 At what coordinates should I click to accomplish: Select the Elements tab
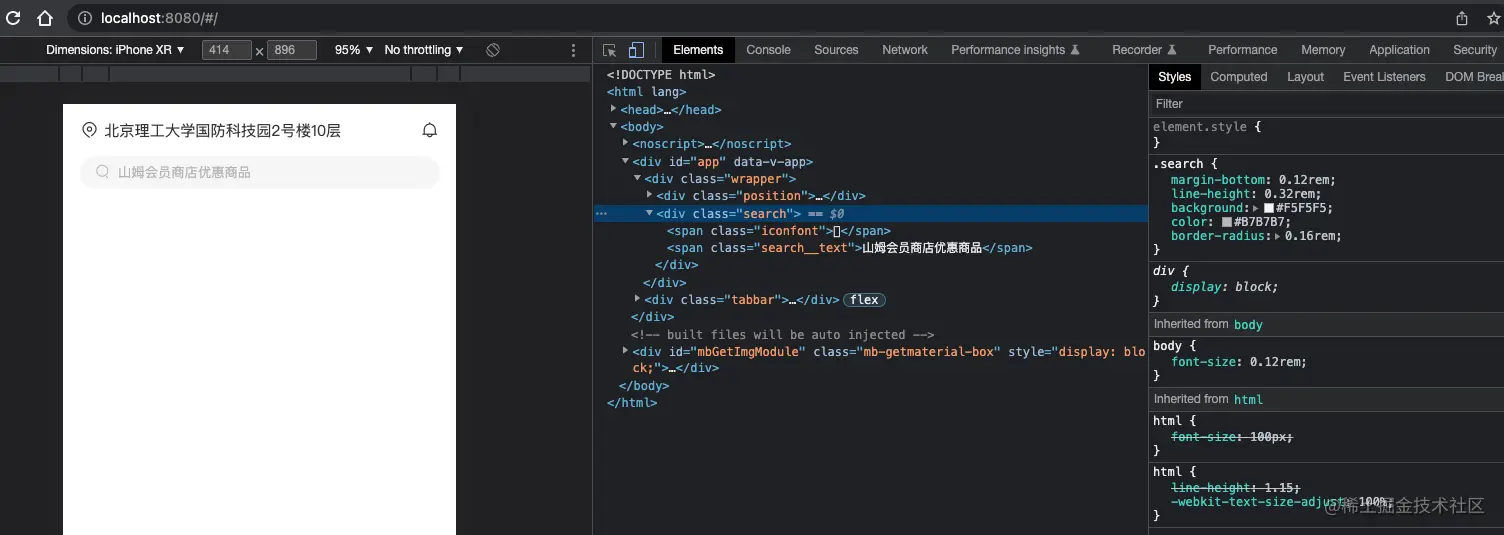click(x=698, y=50)
